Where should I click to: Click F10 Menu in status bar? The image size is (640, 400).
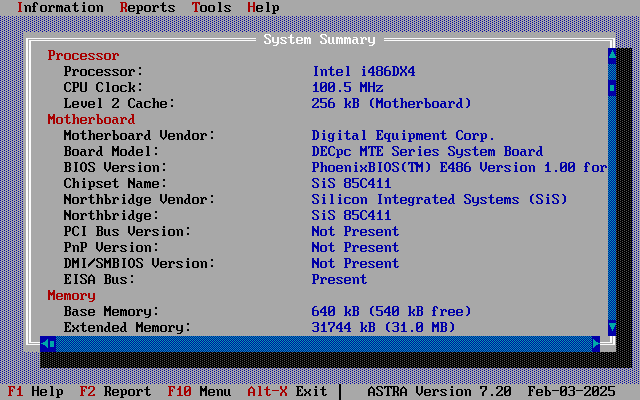point(199,391)
